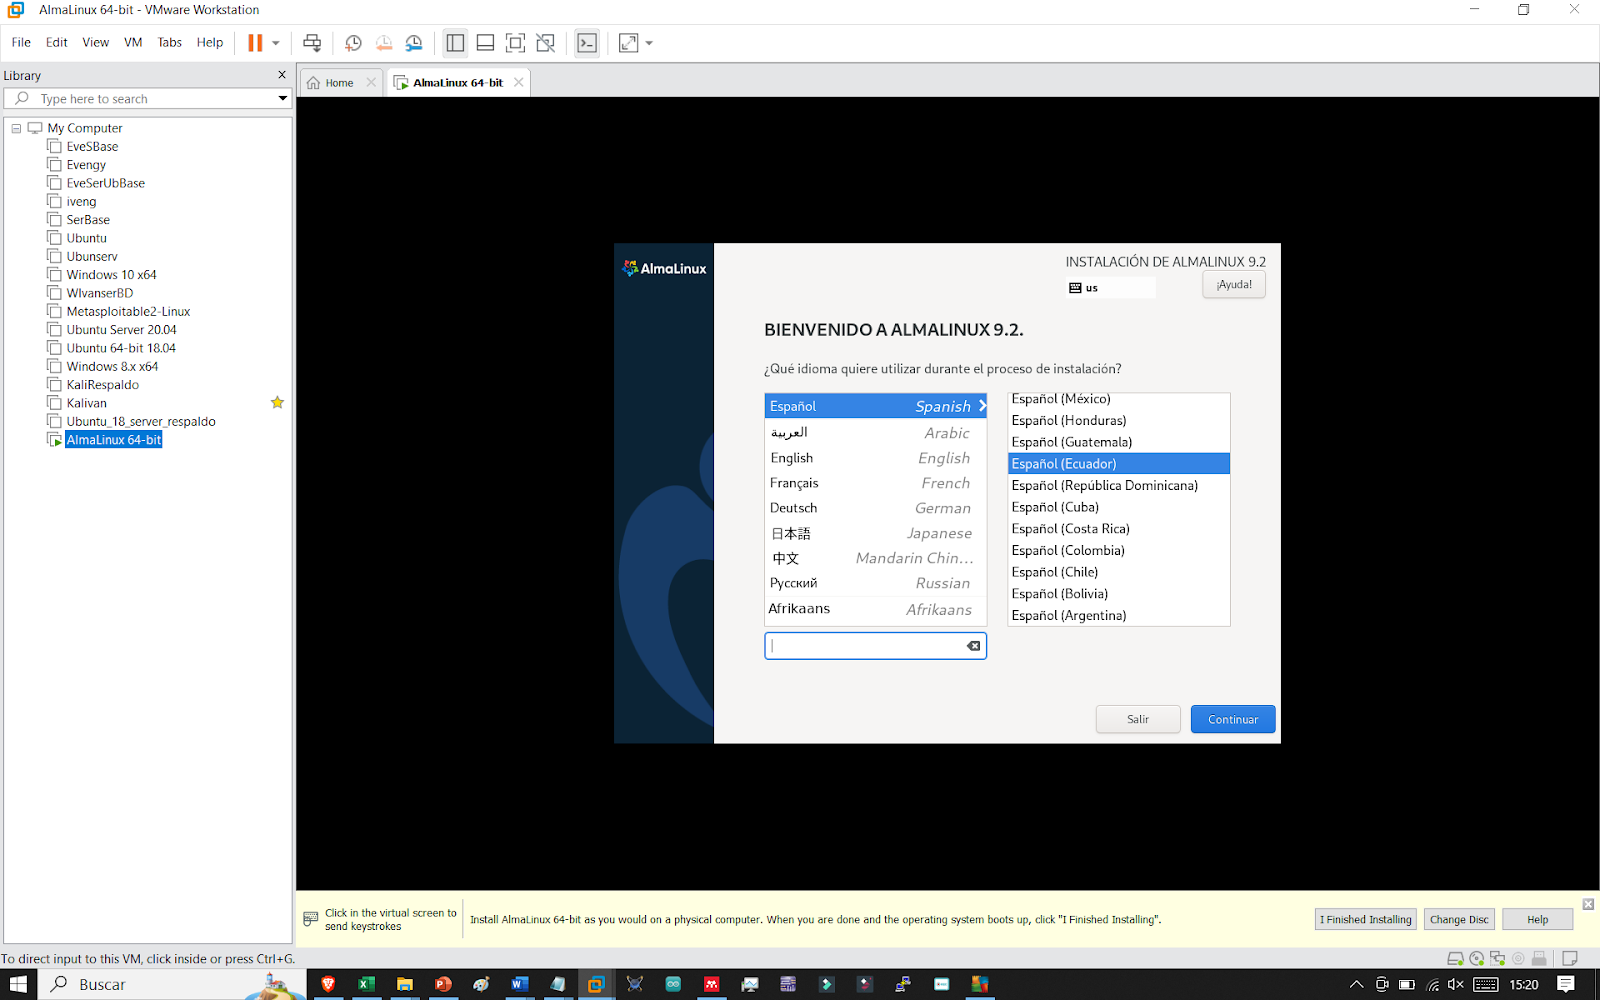
Task: Open the Tabs menu
Action: point(170,42)
